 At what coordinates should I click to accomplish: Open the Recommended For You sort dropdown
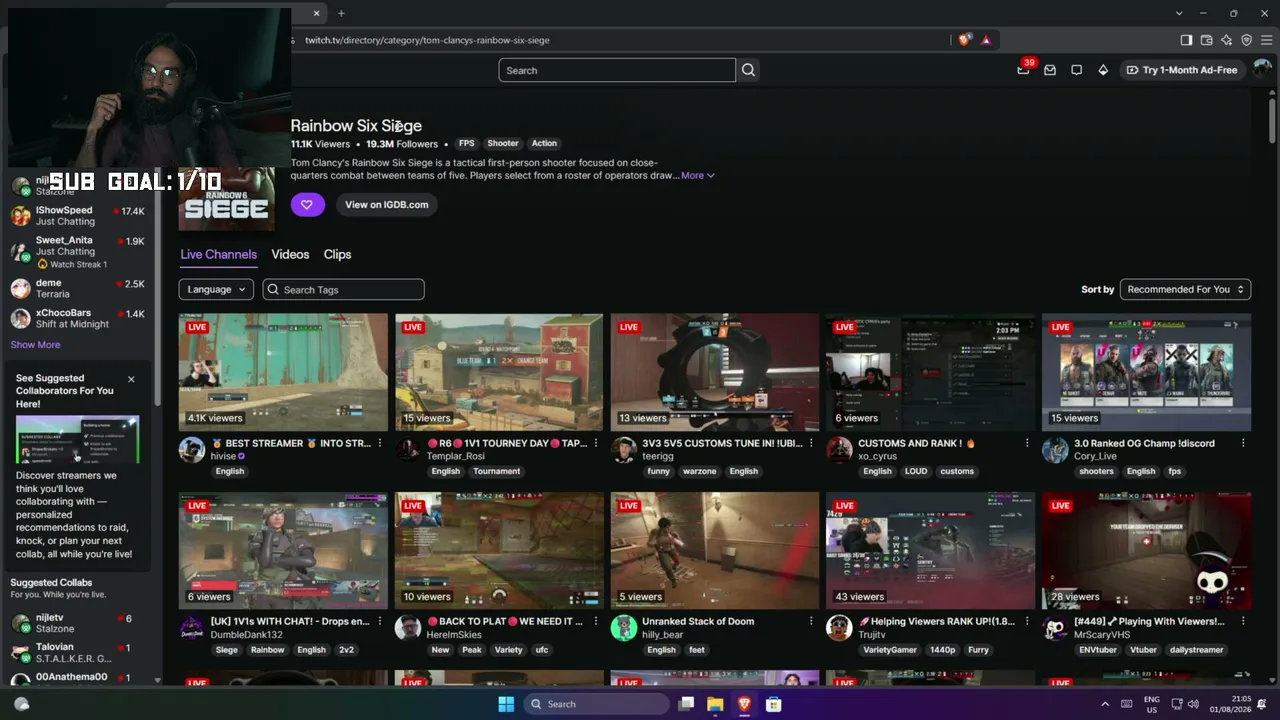(1185, 290)
